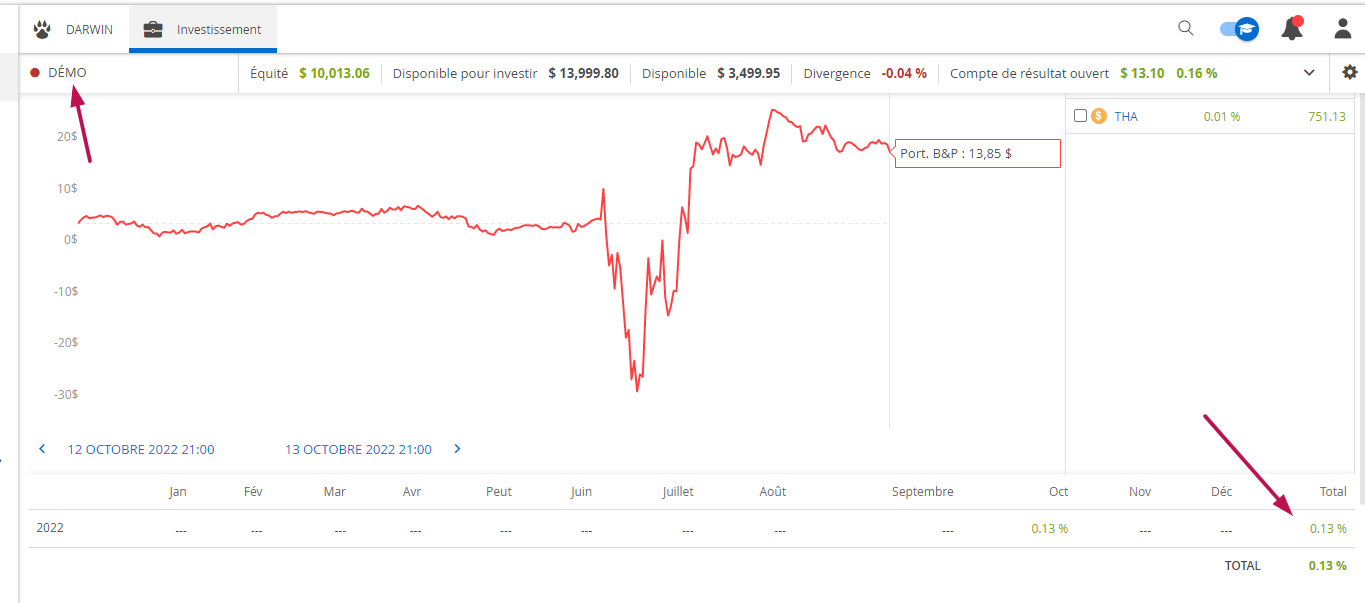Open the notifications bell icon

(x=1292, y=29)
